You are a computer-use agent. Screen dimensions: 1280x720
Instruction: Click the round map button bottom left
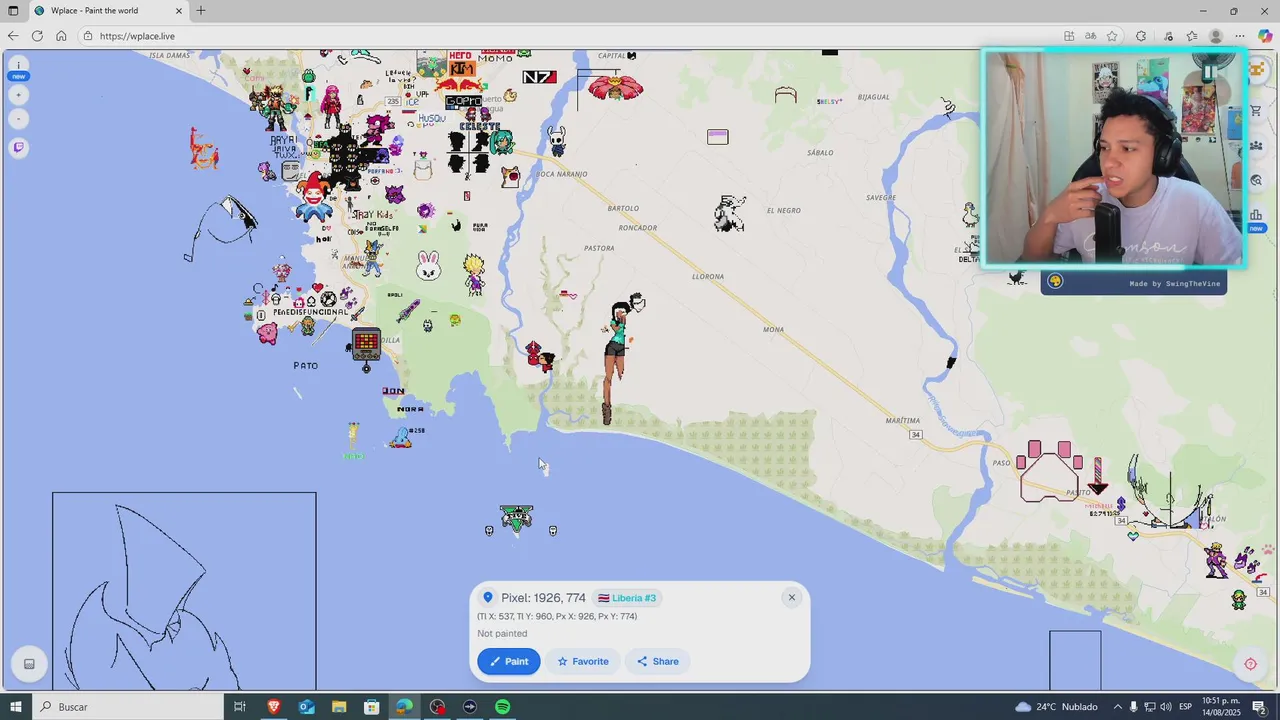pos(29,664)
